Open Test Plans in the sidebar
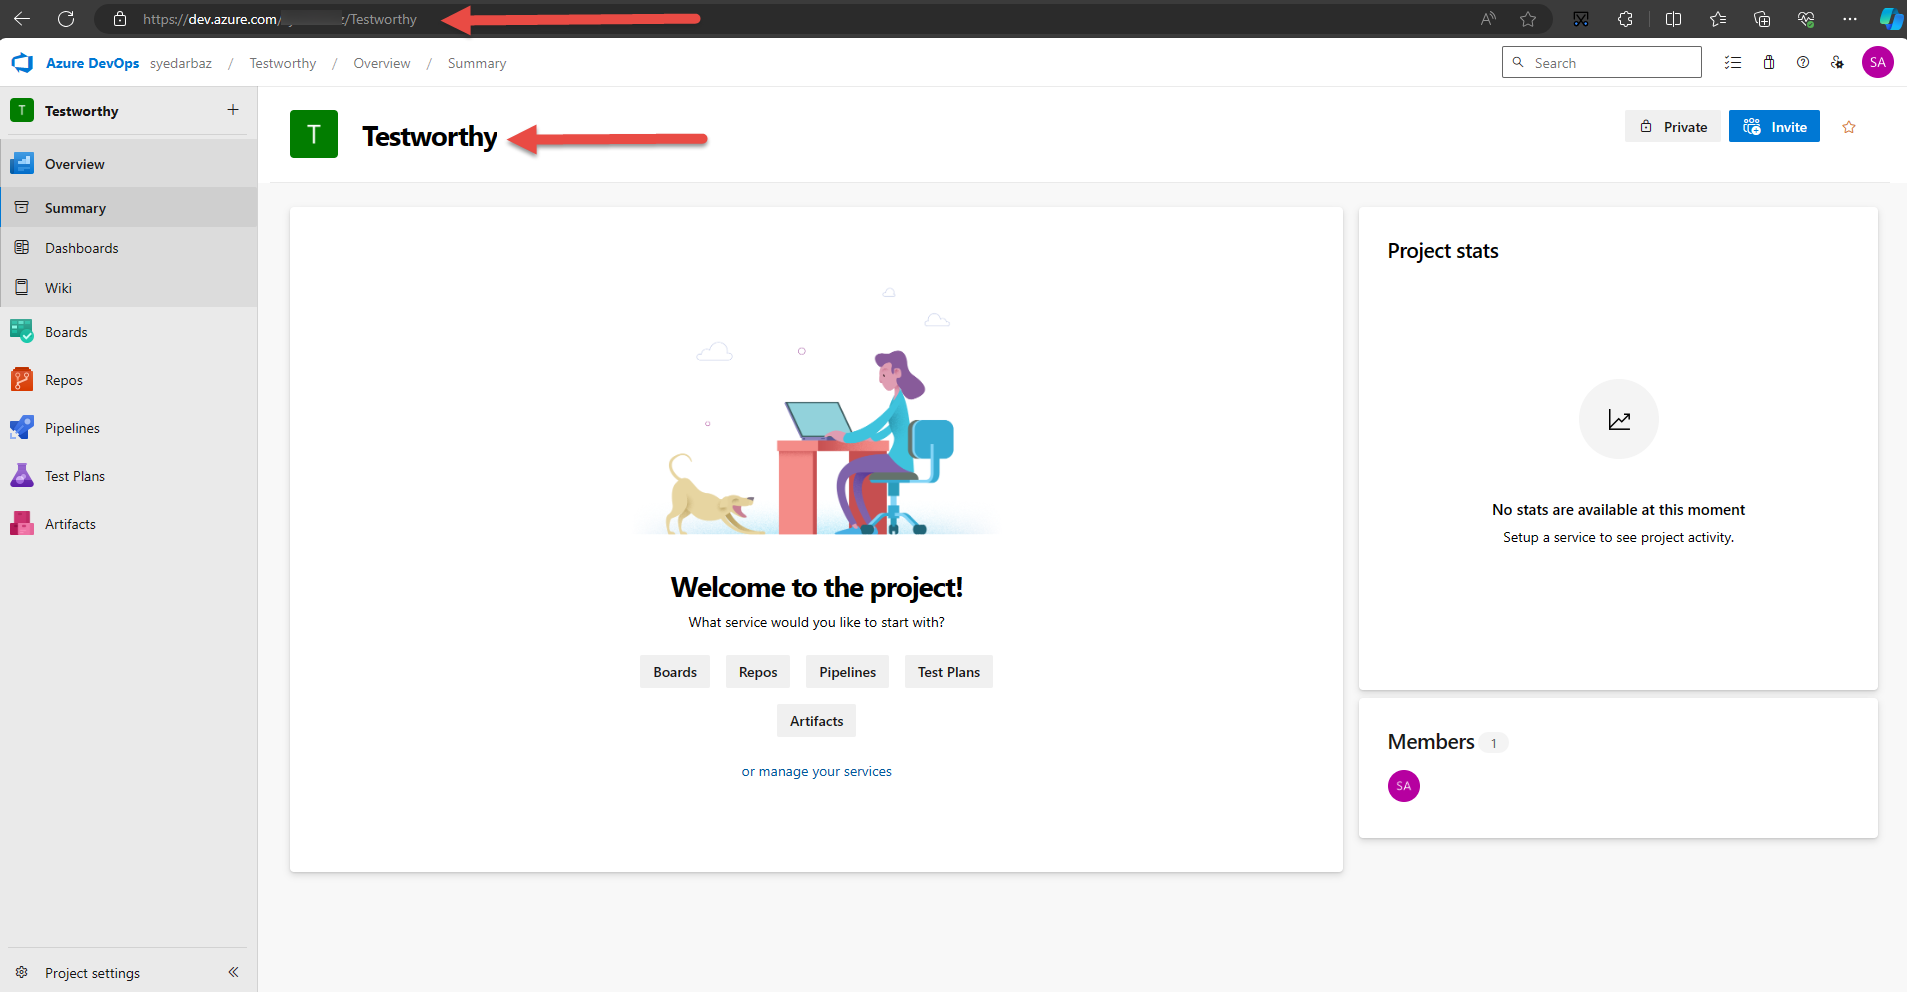This screenshot has height=992, width=1907. 74,476
